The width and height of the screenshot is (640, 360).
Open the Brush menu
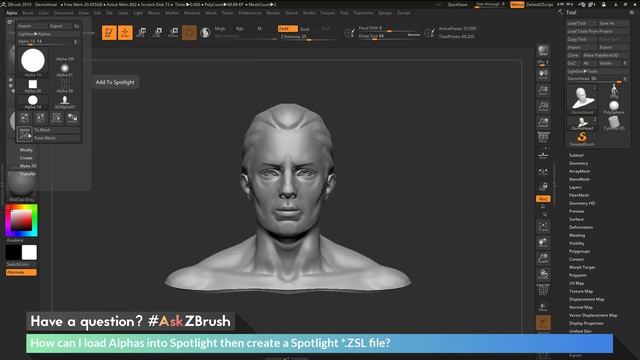(28, 13)
